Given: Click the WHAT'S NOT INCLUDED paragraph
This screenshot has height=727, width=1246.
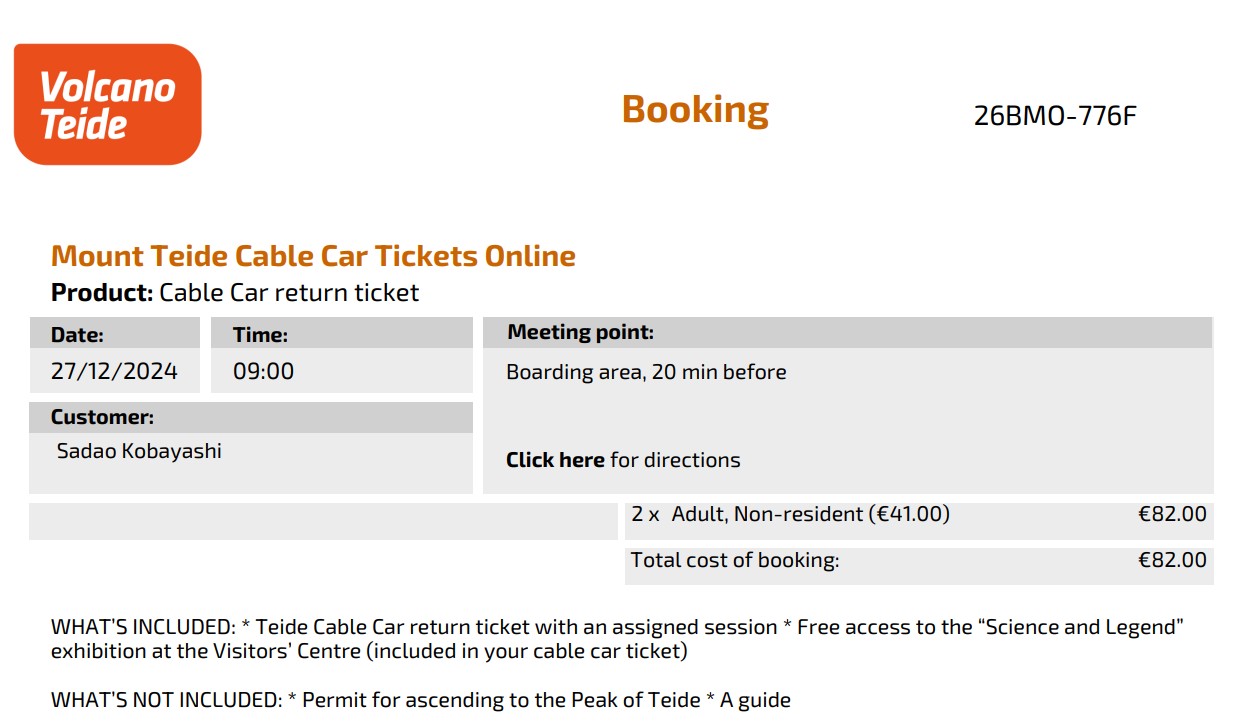Looking at the screenshot, I should pyautogui.click(x=421, y=700).
